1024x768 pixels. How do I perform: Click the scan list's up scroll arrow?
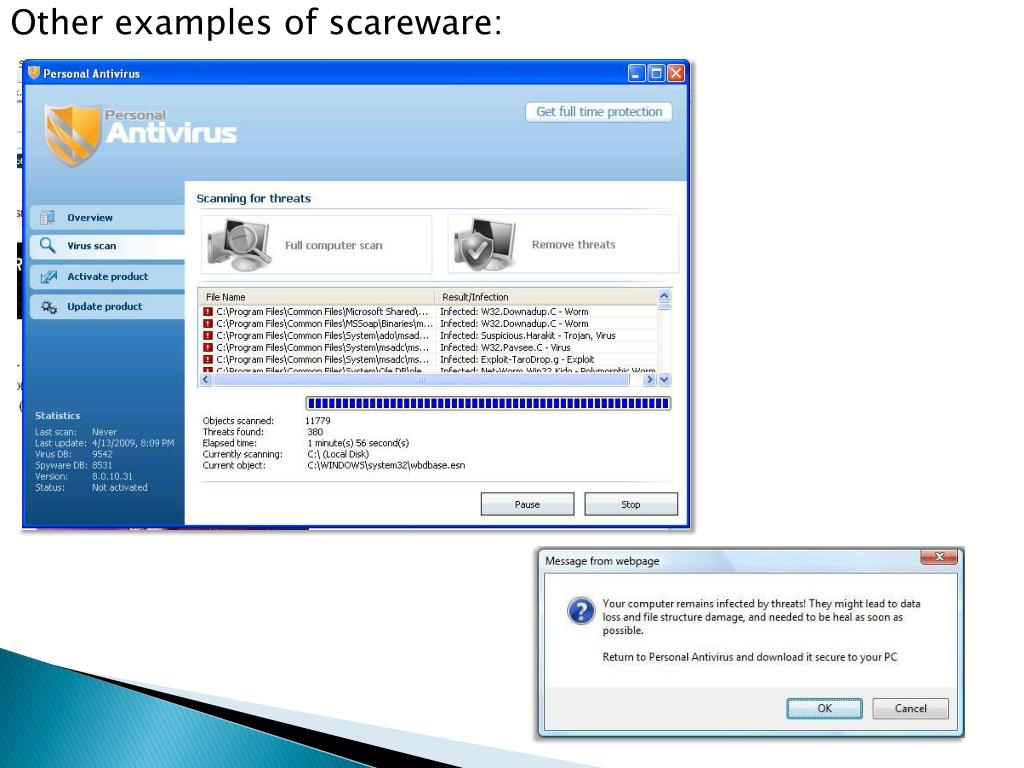pyautogui.click(x=664, y=296)
